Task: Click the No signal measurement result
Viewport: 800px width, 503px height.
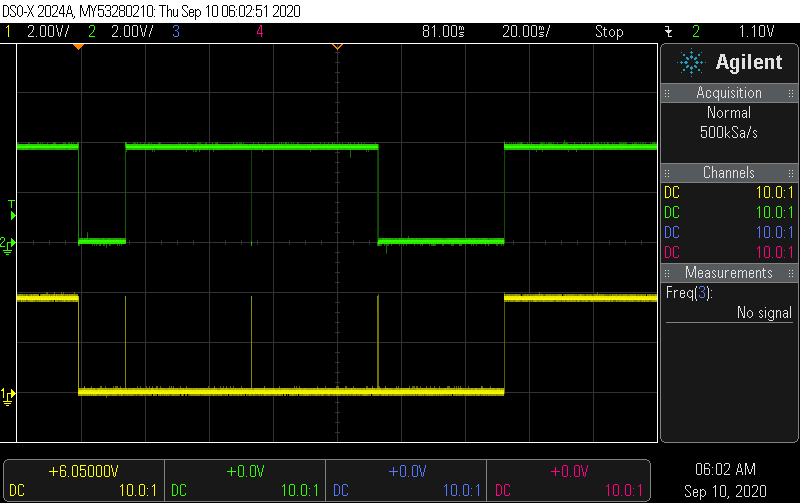Action: pyautogui.click(x=764, y=313)
